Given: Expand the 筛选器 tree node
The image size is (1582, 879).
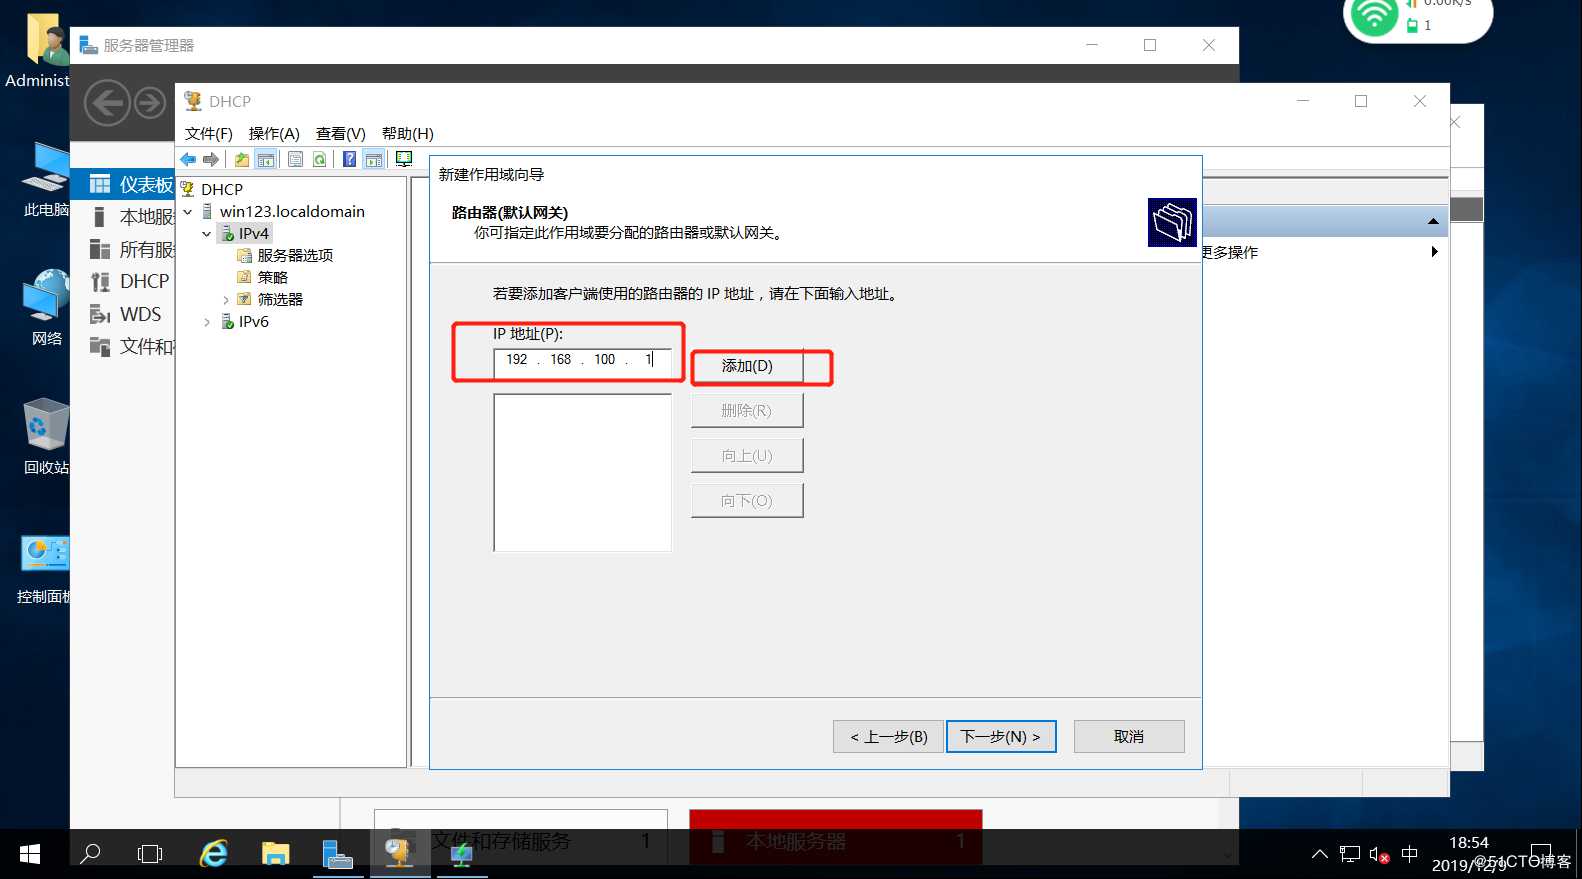Looking at the screenshot, I should (x=225, y=300).
